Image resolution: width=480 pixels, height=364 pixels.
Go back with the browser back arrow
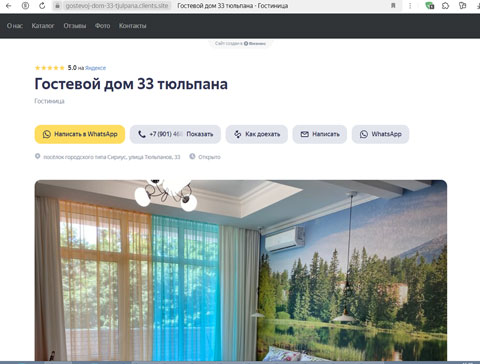(9, 6)
